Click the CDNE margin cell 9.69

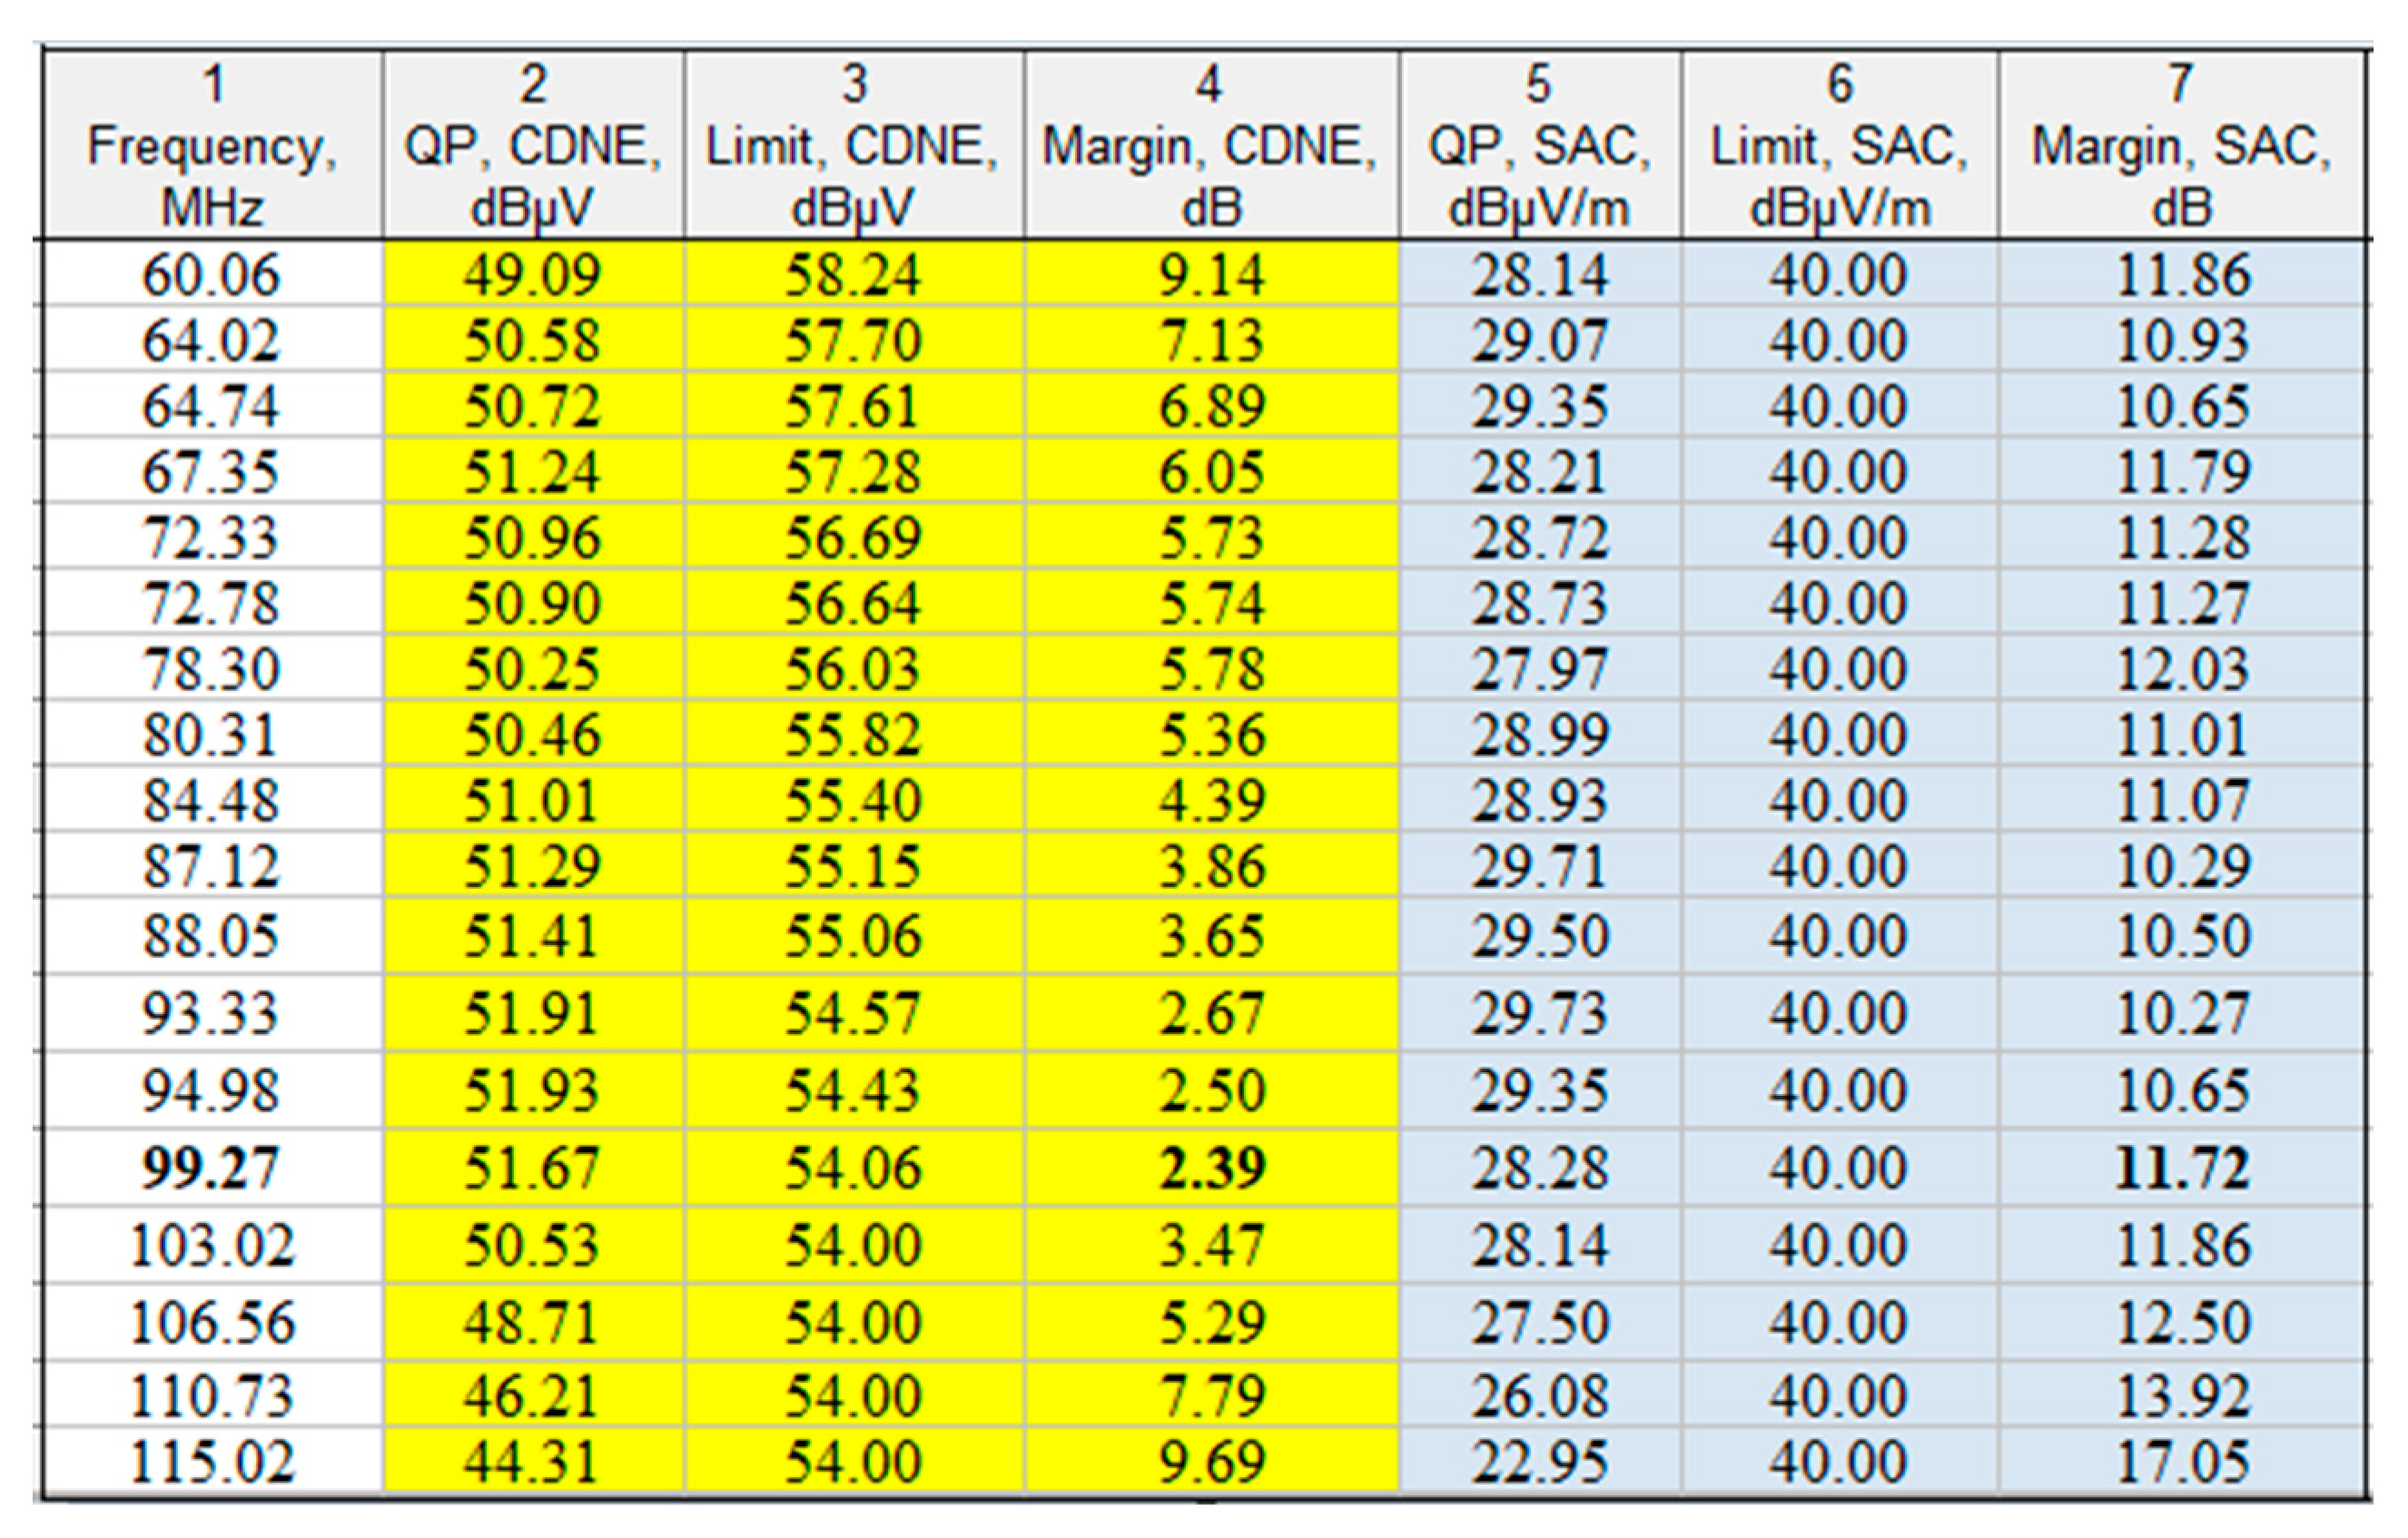click(1212, 1461)
